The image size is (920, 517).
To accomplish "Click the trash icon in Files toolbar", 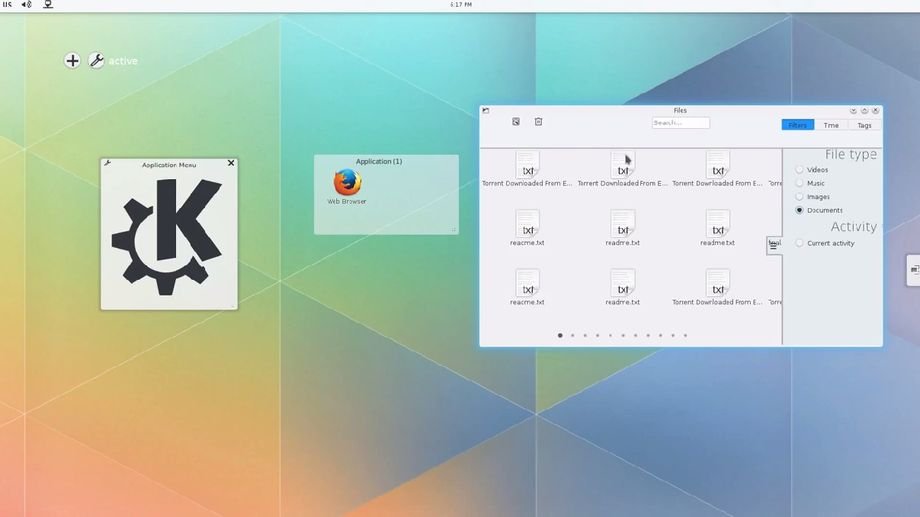I will (x=538, y=122).
